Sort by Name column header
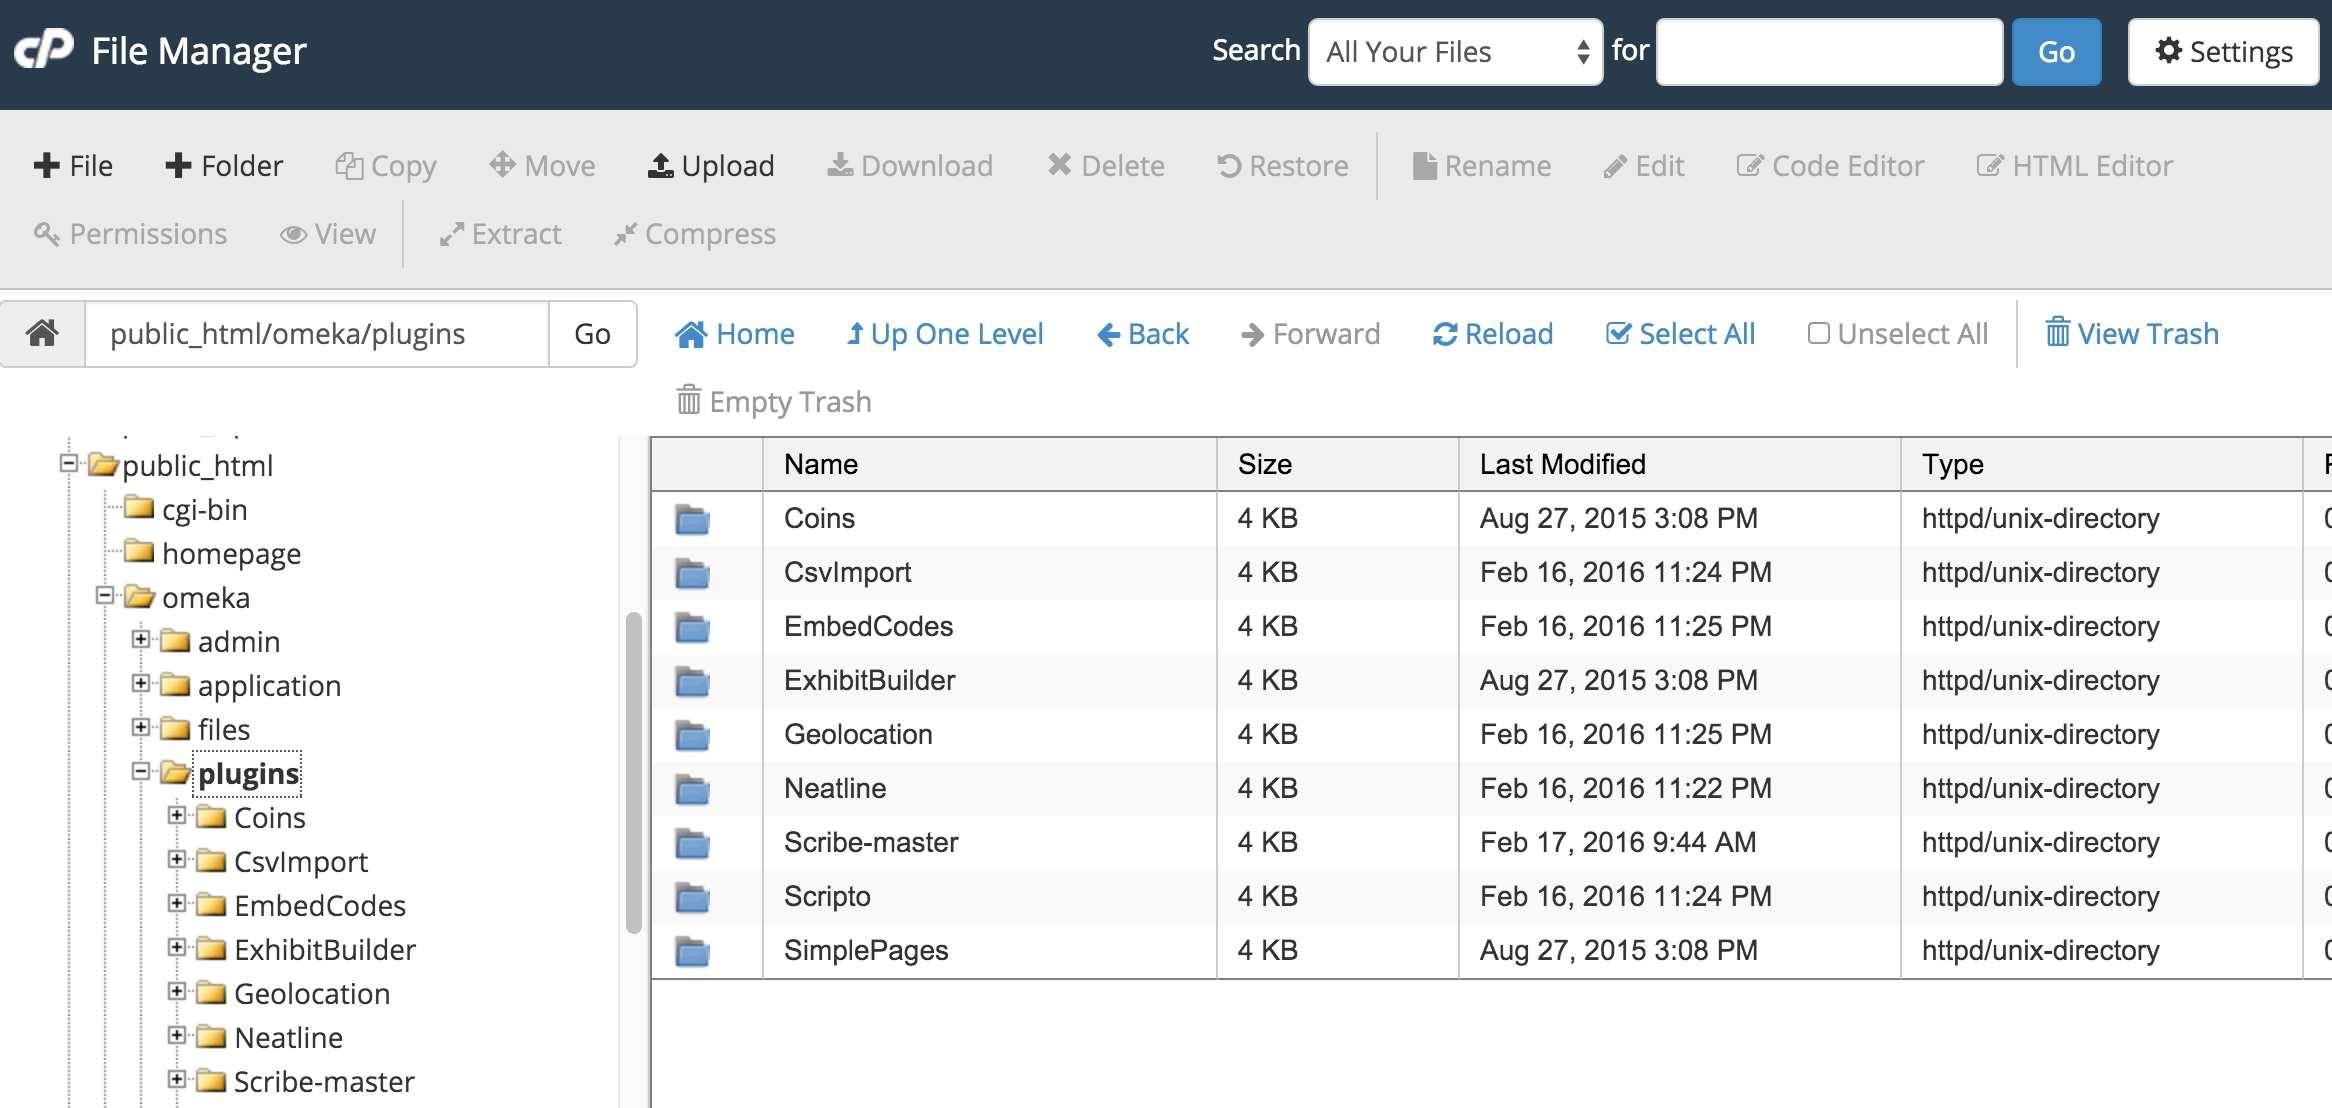The image size is (2332, 1108). (x=990, y=464)
